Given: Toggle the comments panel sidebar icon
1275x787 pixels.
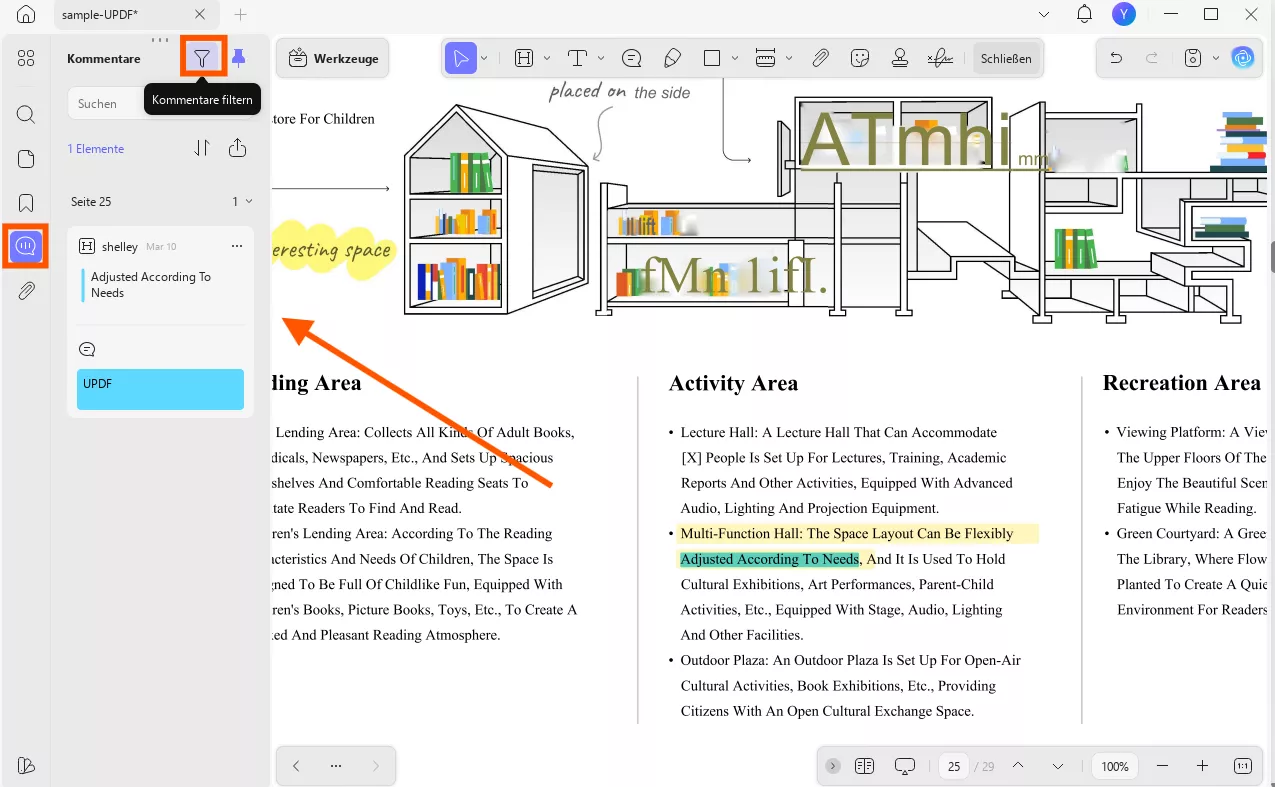Looking at the screenshot, I should [26, 246].
